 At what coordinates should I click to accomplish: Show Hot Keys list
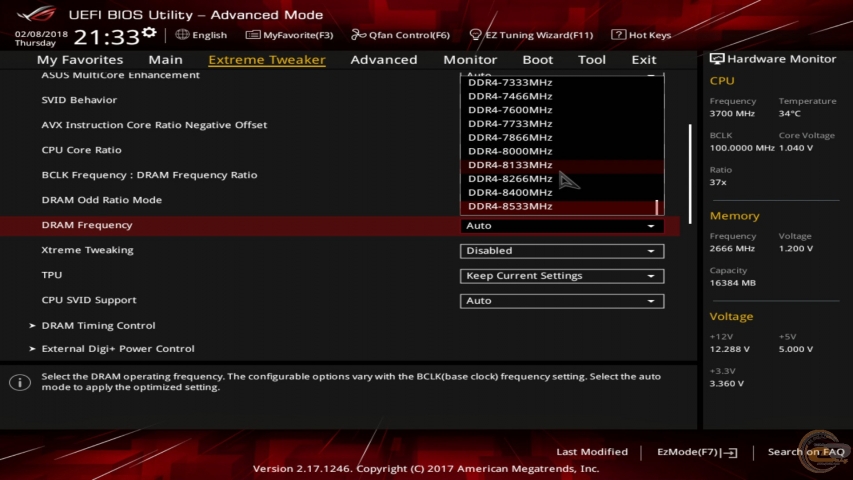(x=641, y=35)
